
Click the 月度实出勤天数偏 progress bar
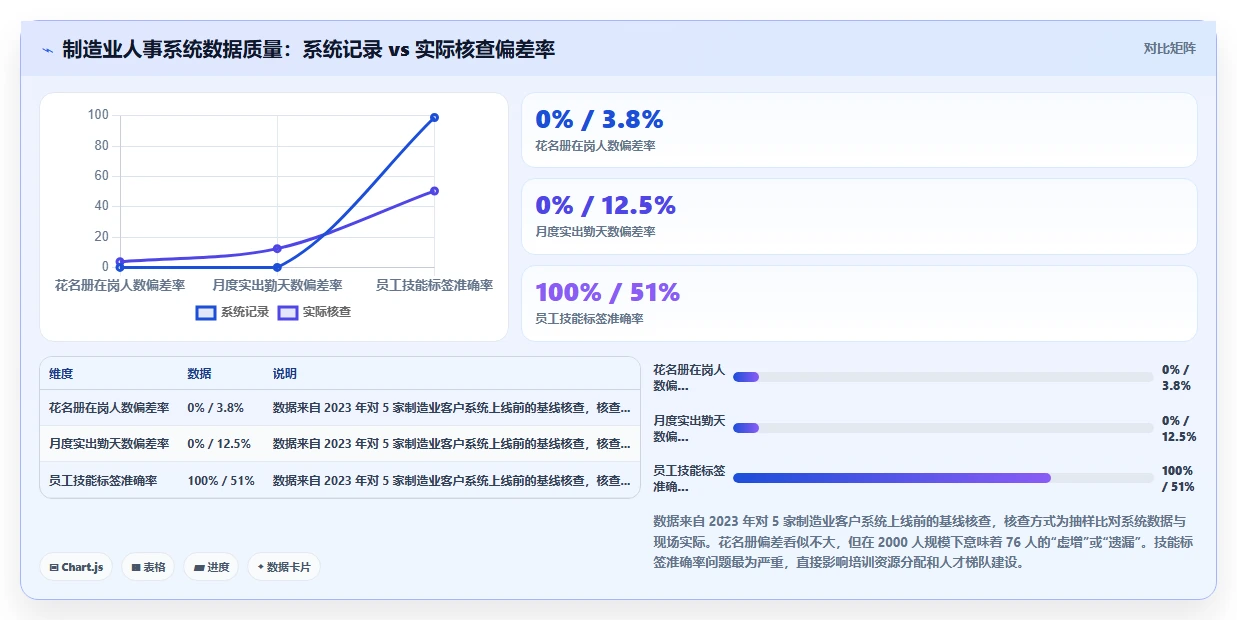[943, 428]
